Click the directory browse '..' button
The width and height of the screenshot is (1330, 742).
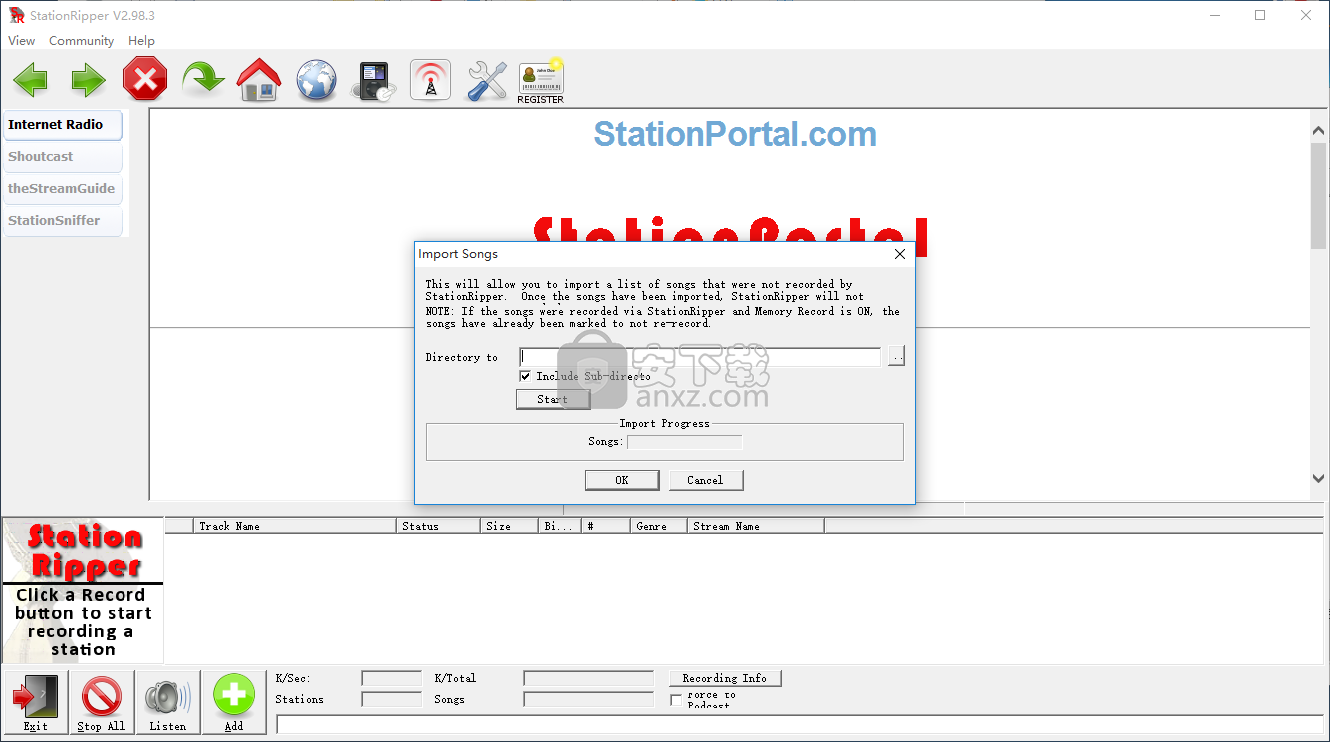point(896,357)
